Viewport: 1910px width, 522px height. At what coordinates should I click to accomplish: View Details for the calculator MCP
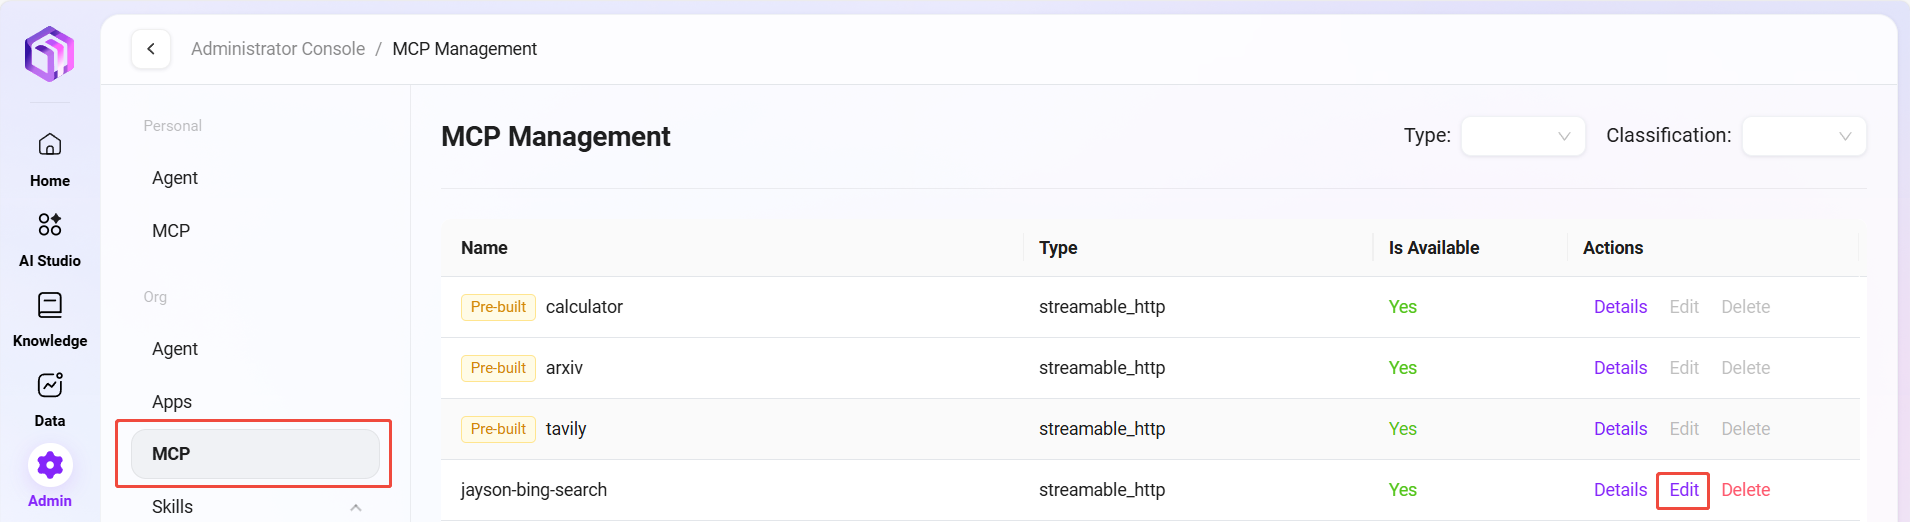click(x=1620, y=307)
